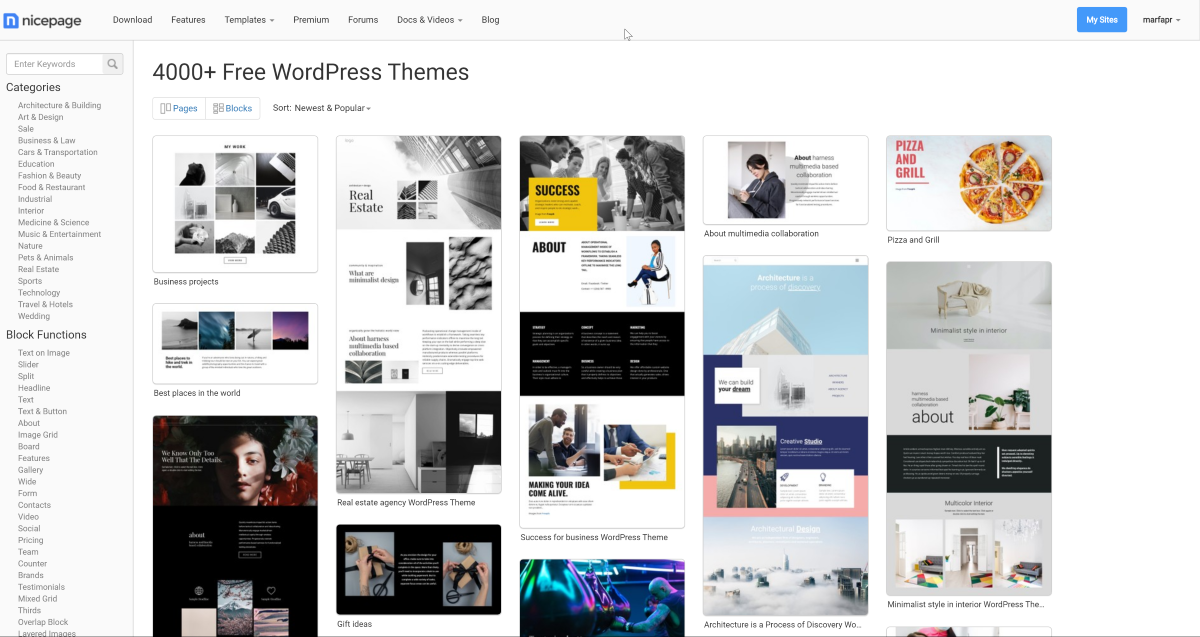
Task: Open Real estate agency theme thumbnail
Action: 419,314
